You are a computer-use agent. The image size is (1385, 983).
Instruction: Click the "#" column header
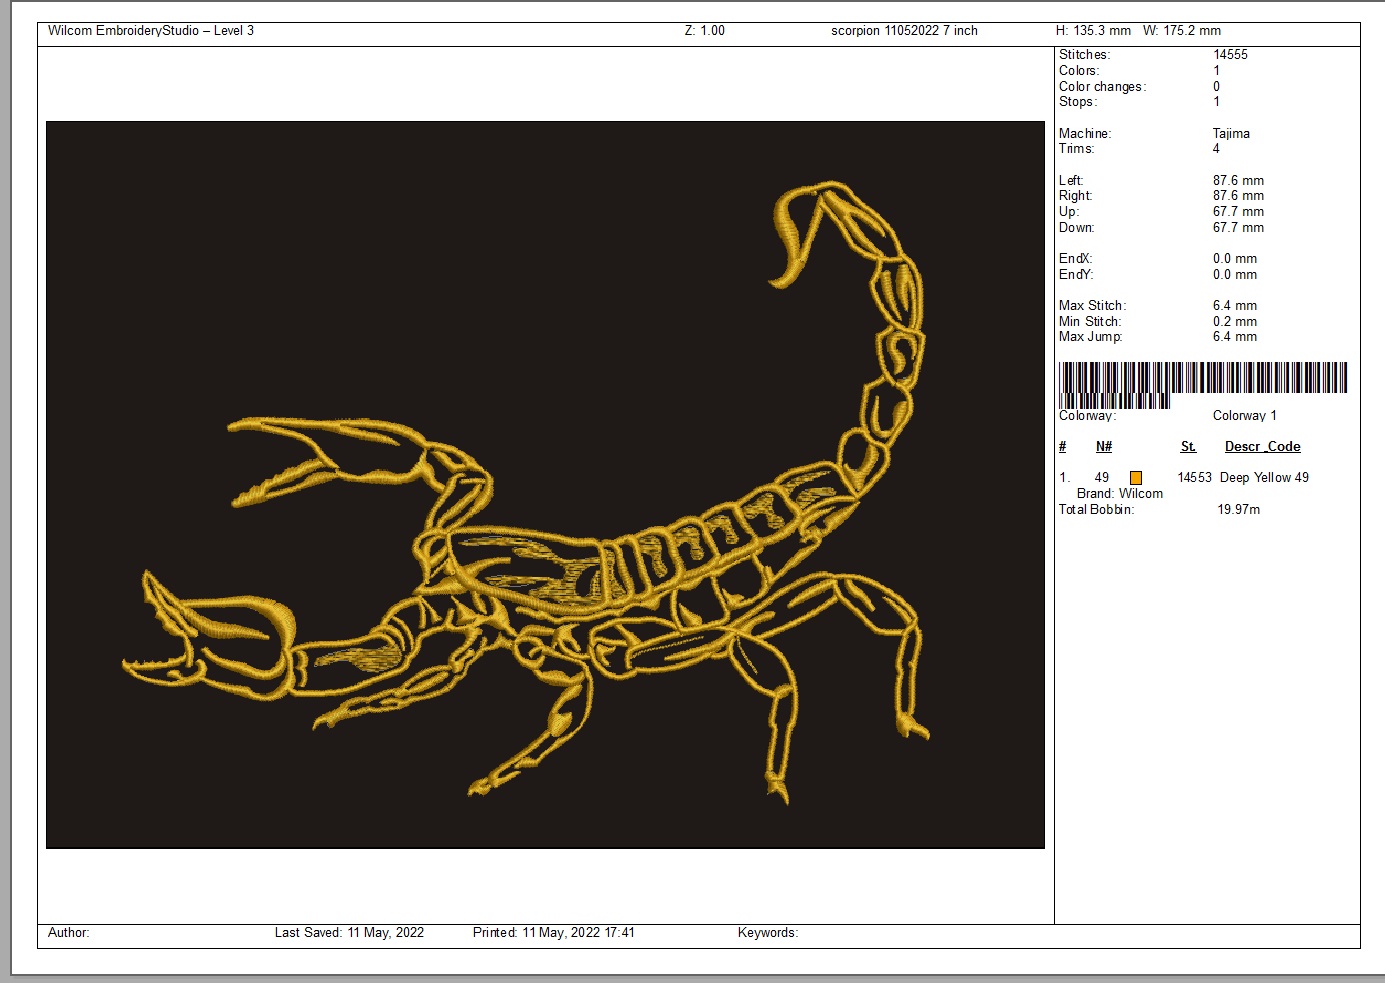coord(1062,447)
